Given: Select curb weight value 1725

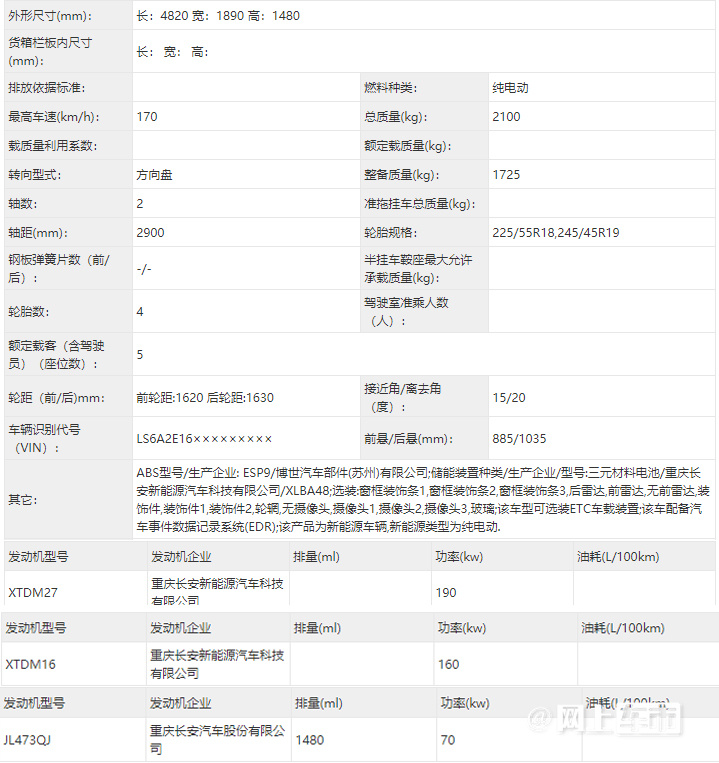Looking at the screenshot, I should 506,174.
